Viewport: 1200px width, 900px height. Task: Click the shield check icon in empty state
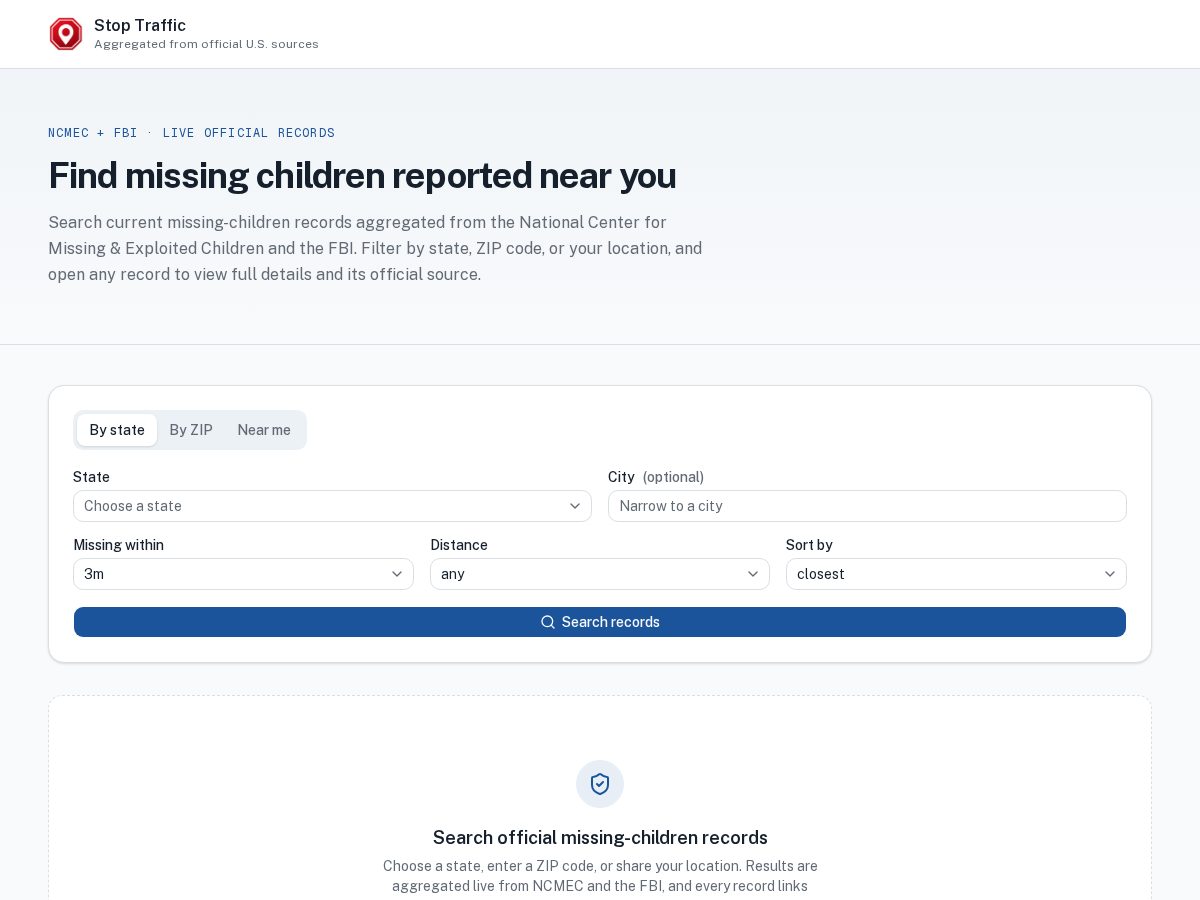[x=600, y=784]
